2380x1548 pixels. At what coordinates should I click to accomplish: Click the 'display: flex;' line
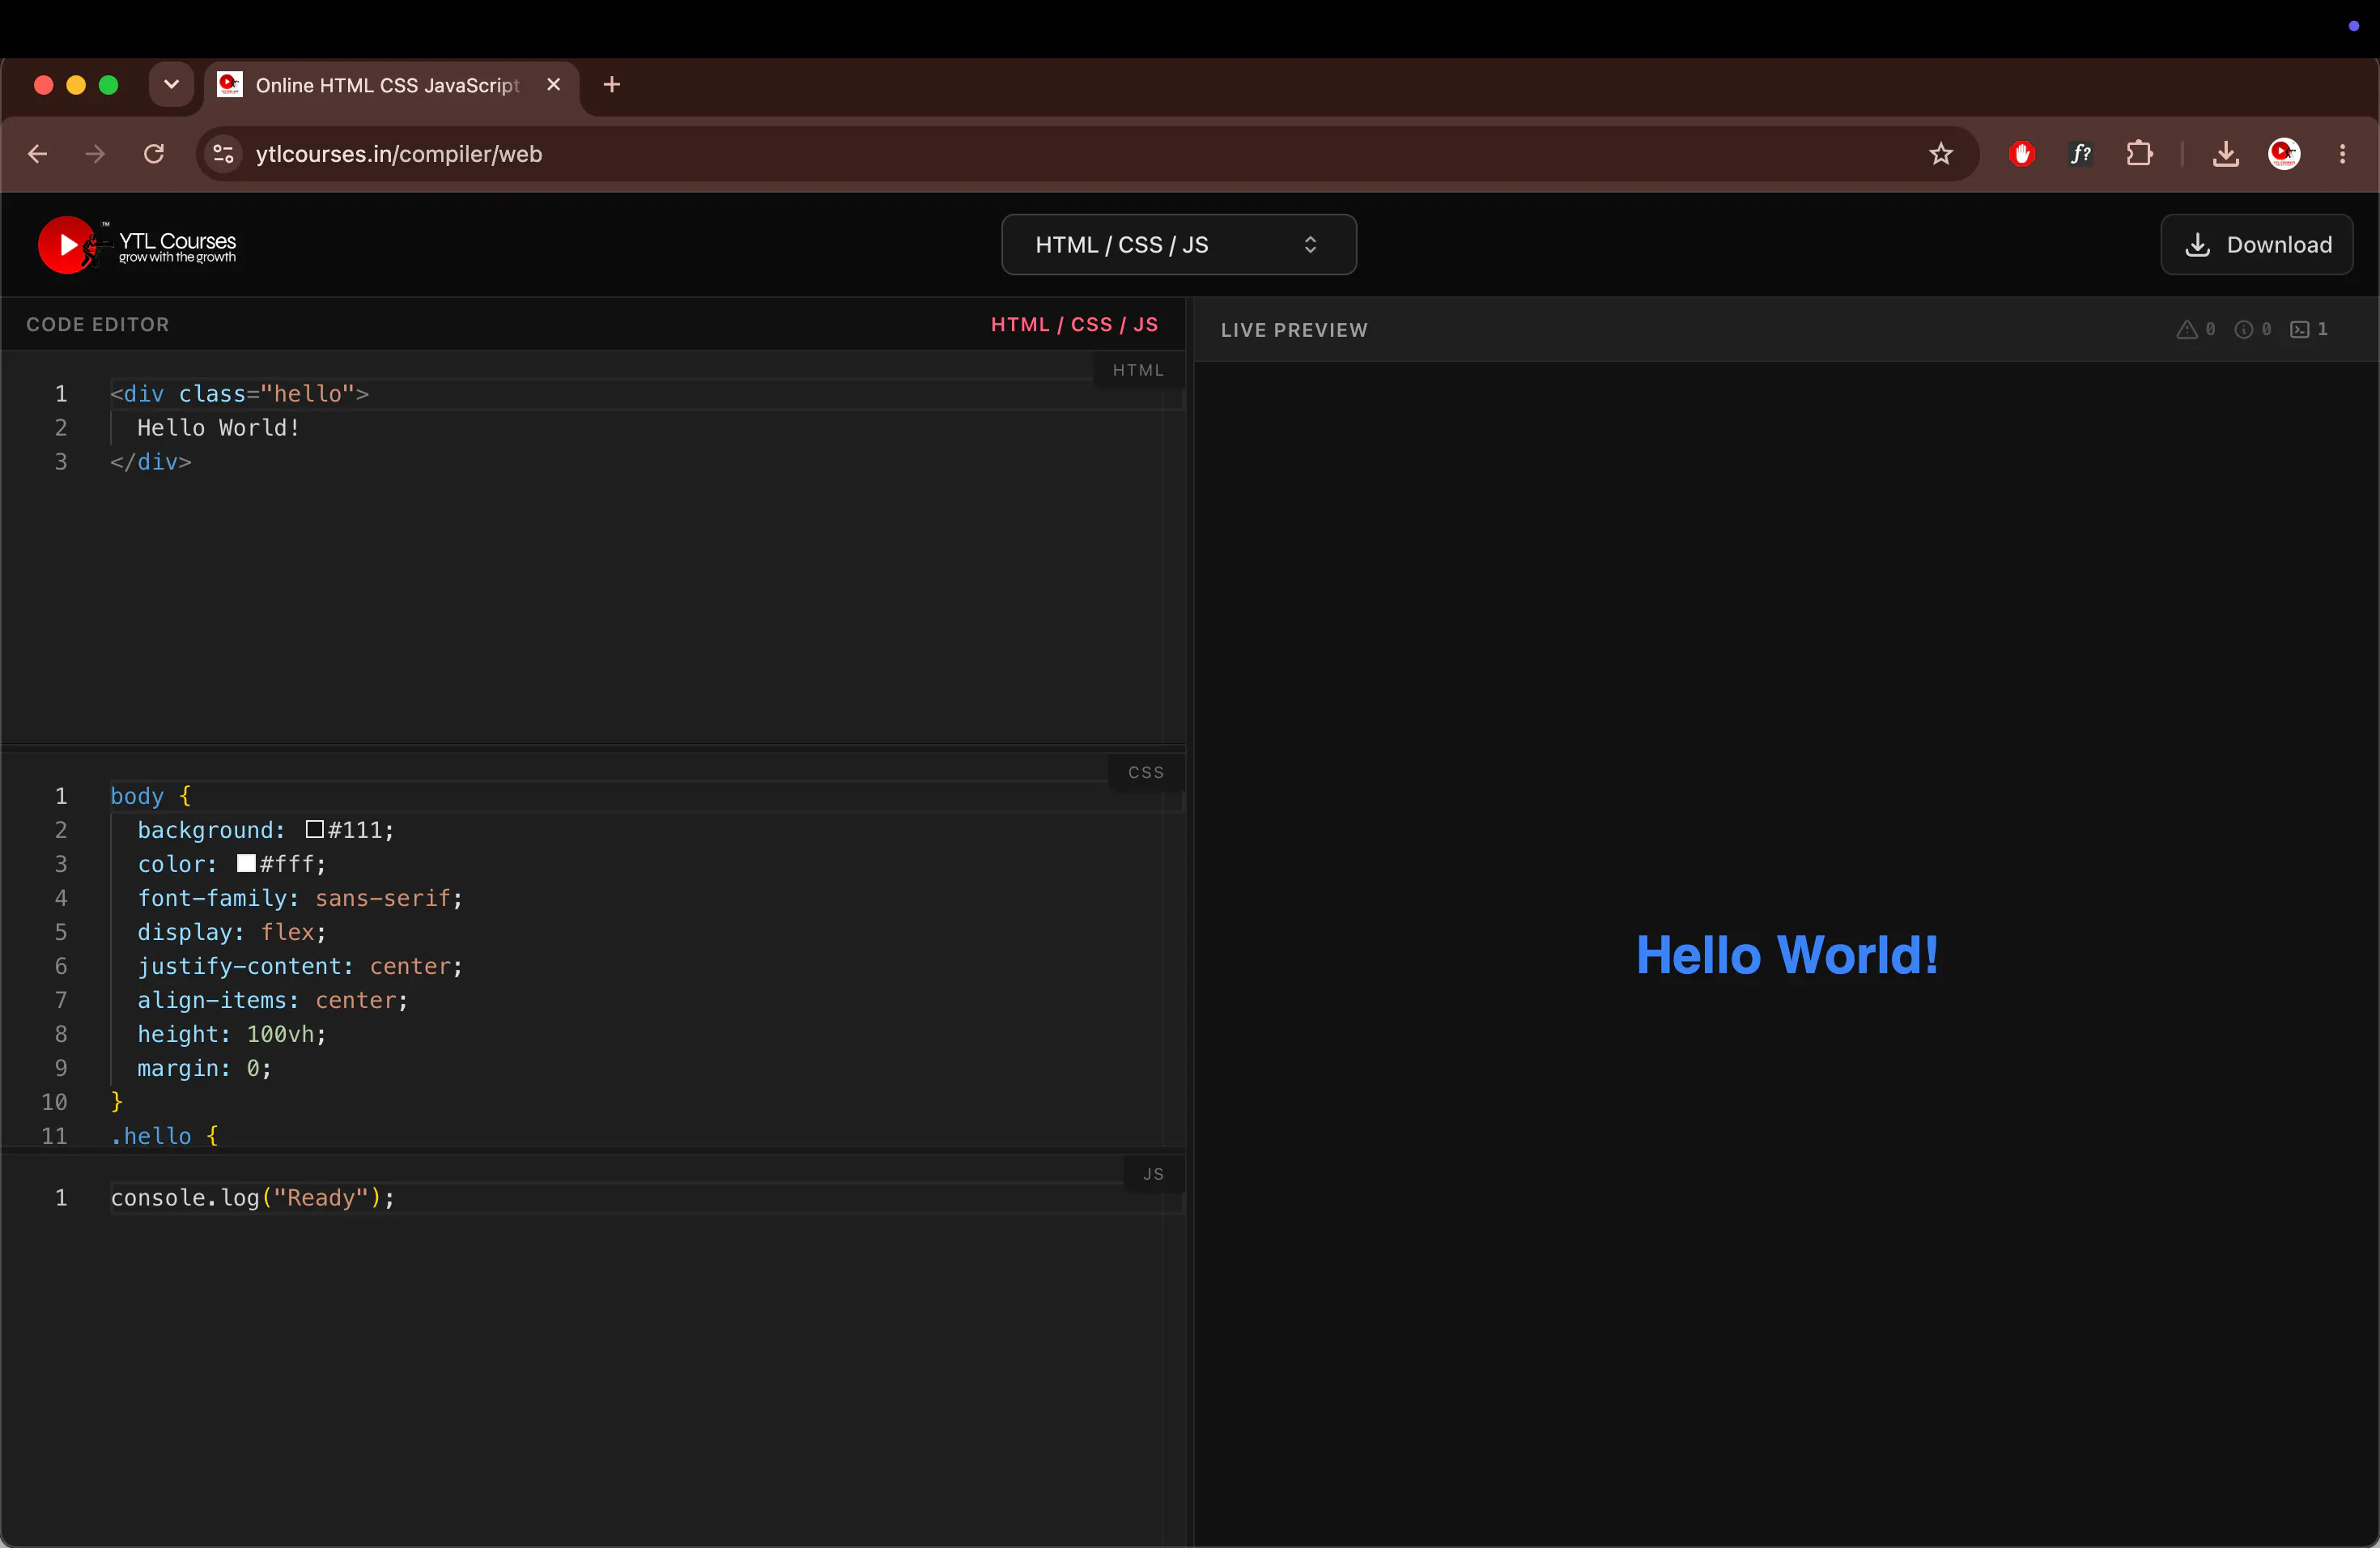(x=232, y=932)
